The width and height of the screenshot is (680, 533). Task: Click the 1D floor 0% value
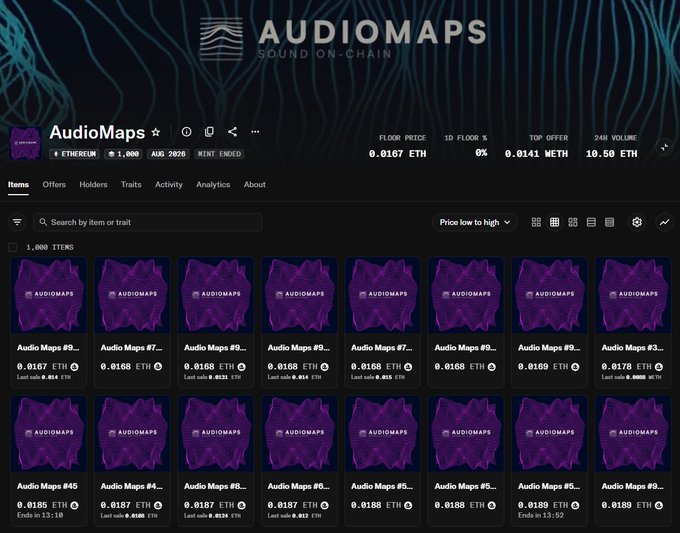pos(481,153)
